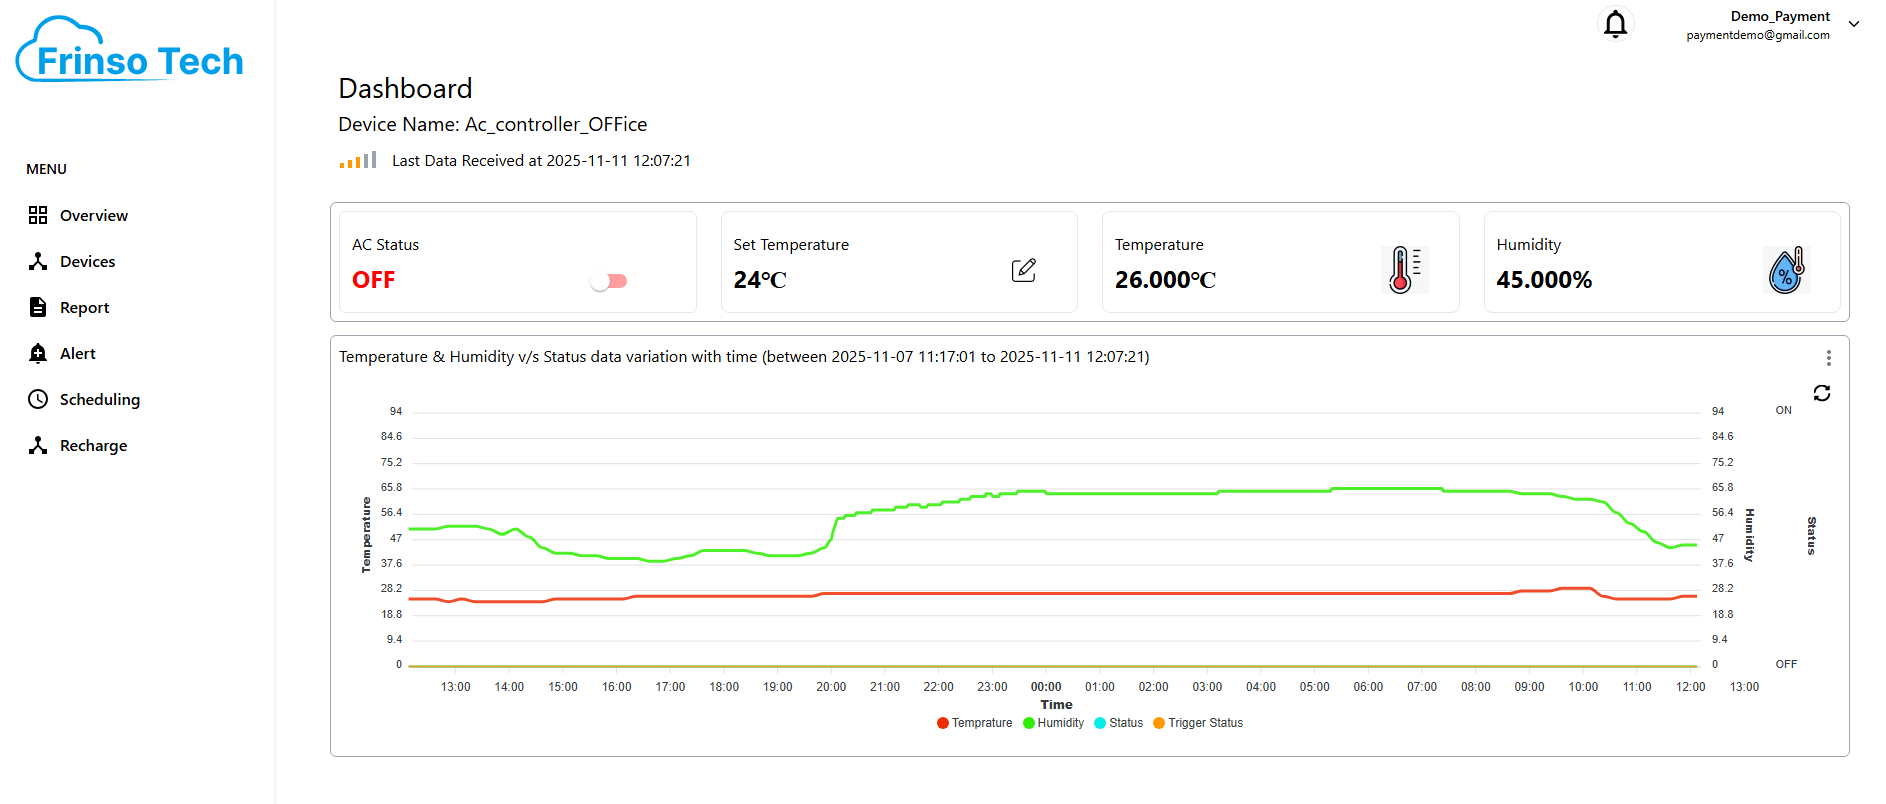Click the orange Trigger Status legend dot
Screen dimensions: 1886x804
pyautogui.click(x=1159, y=723)
